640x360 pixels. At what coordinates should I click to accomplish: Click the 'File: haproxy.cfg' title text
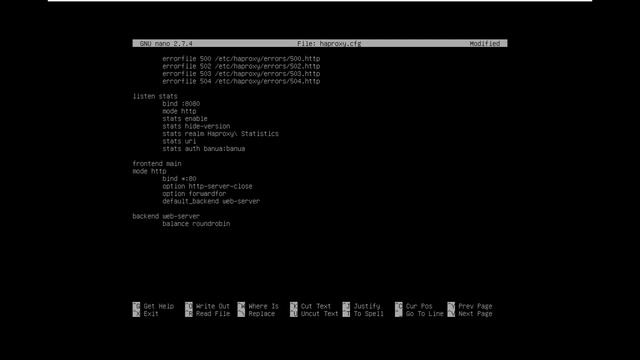[329, 43]
